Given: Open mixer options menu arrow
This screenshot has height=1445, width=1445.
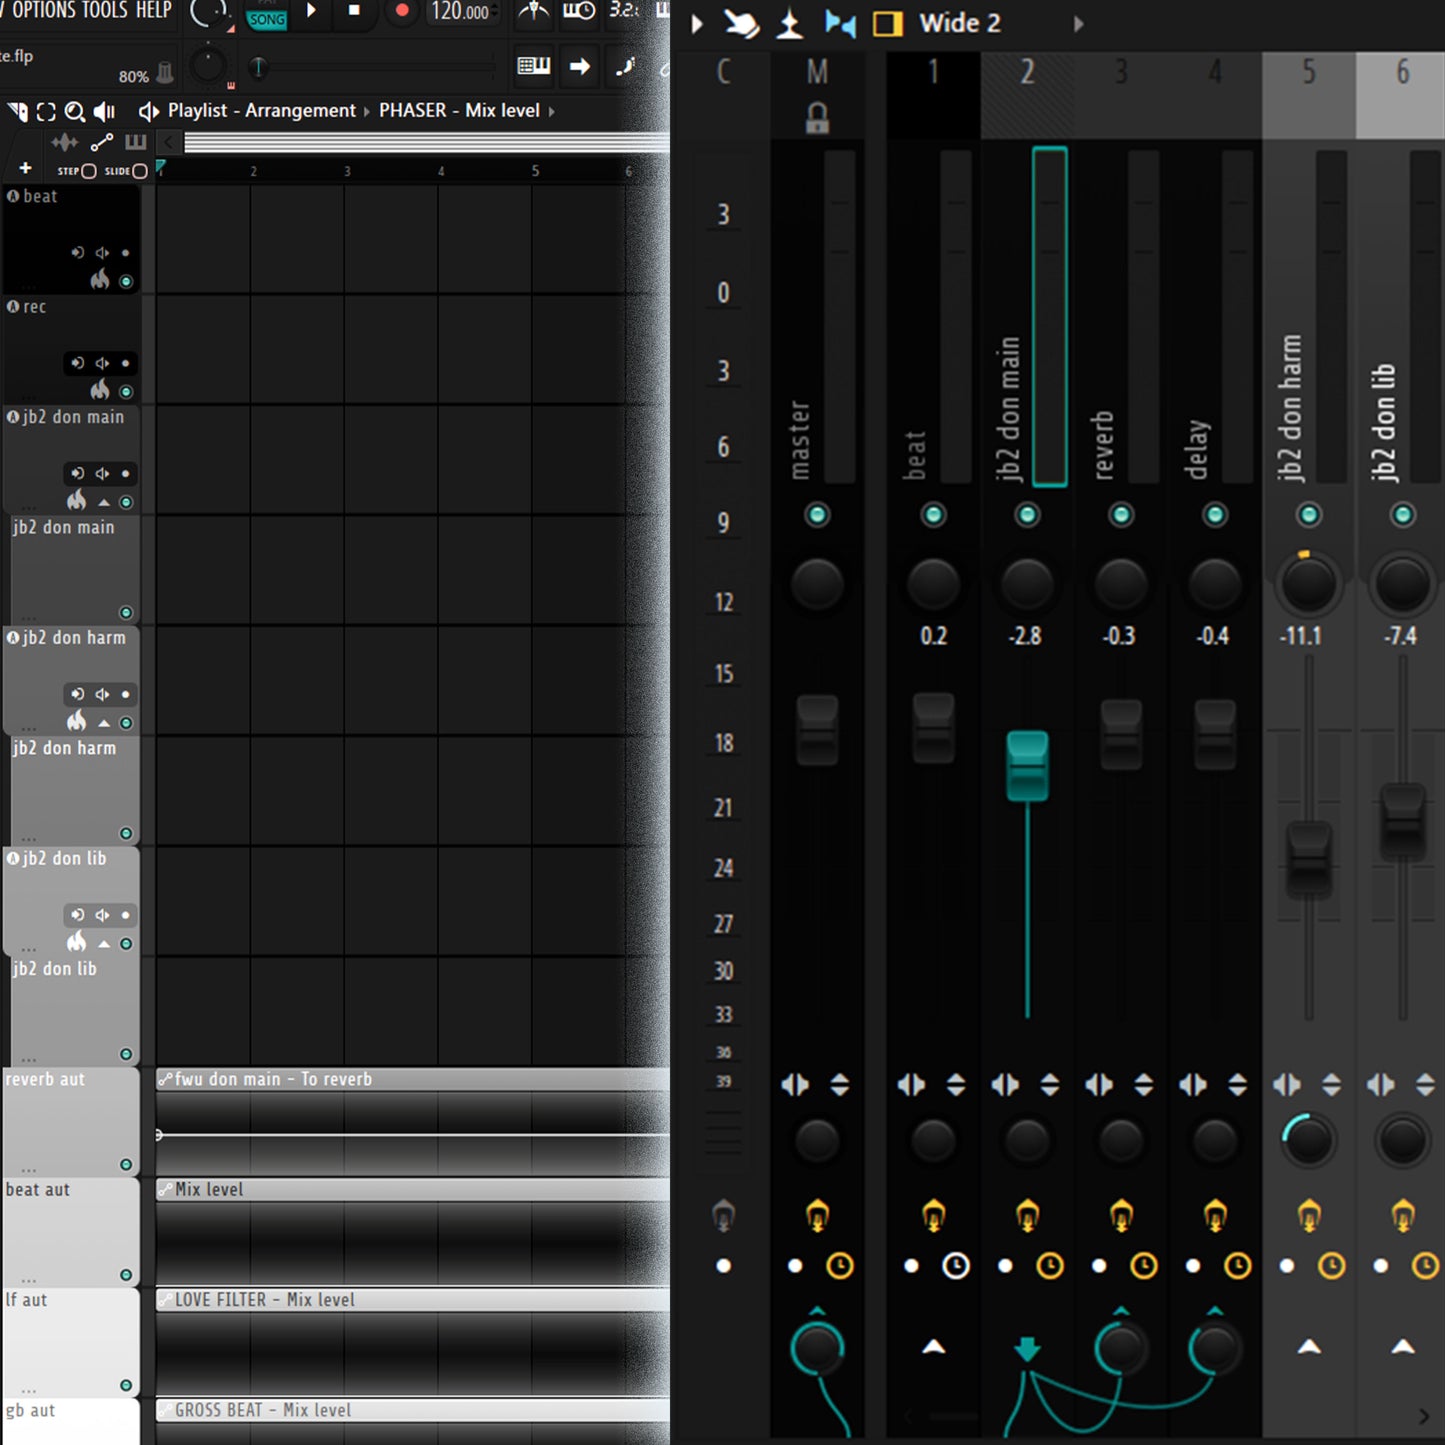Looking at the screenshot, I should [697, 23].
